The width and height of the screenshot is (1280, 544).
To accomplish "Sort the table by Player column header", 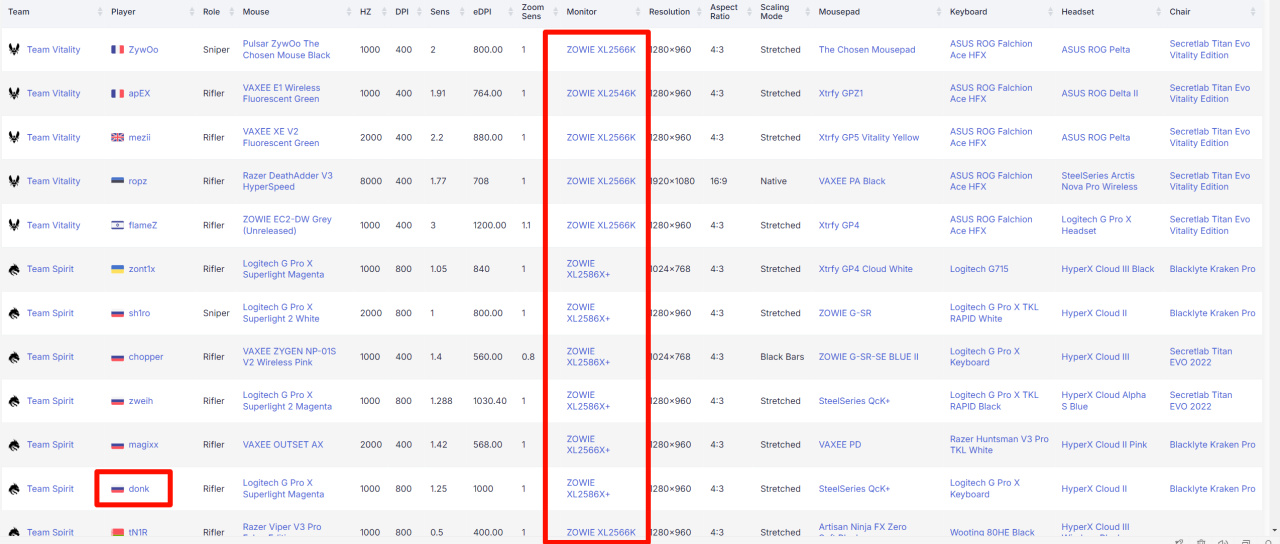I will click(123, 12).
